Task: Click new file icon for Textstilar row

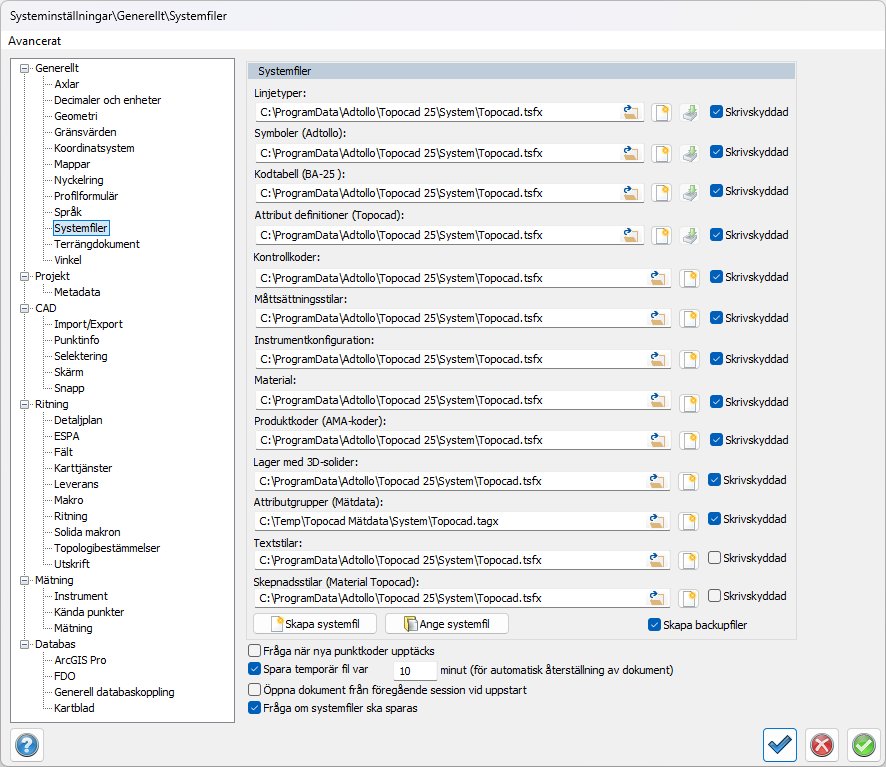Action: pos(688,560)
